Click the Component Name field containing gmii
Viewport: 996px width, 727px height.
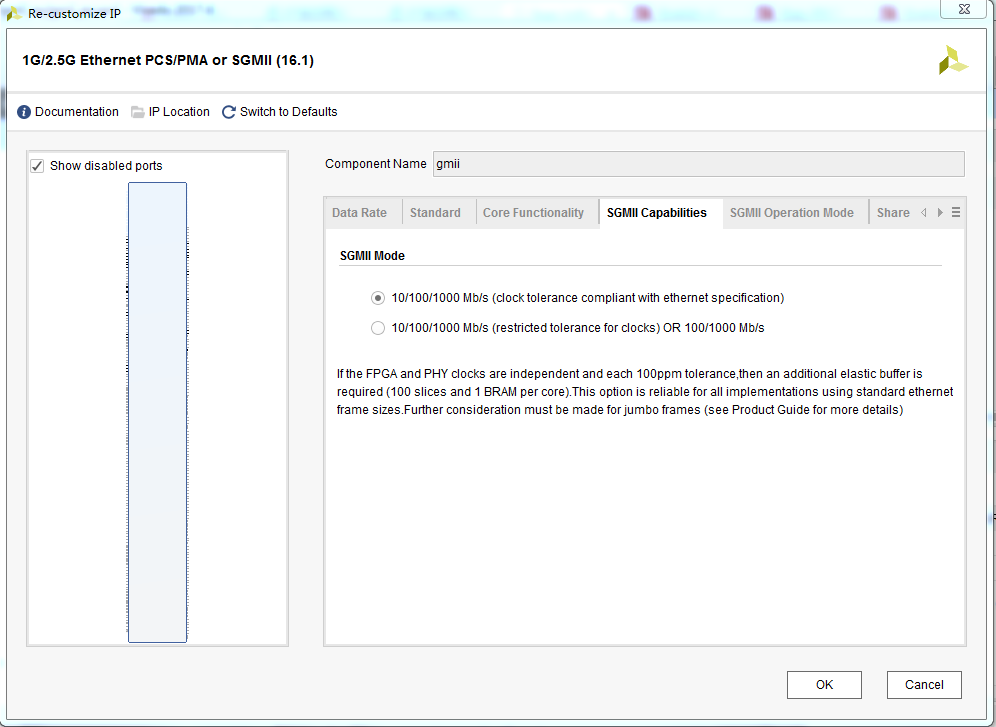[699, 164]
